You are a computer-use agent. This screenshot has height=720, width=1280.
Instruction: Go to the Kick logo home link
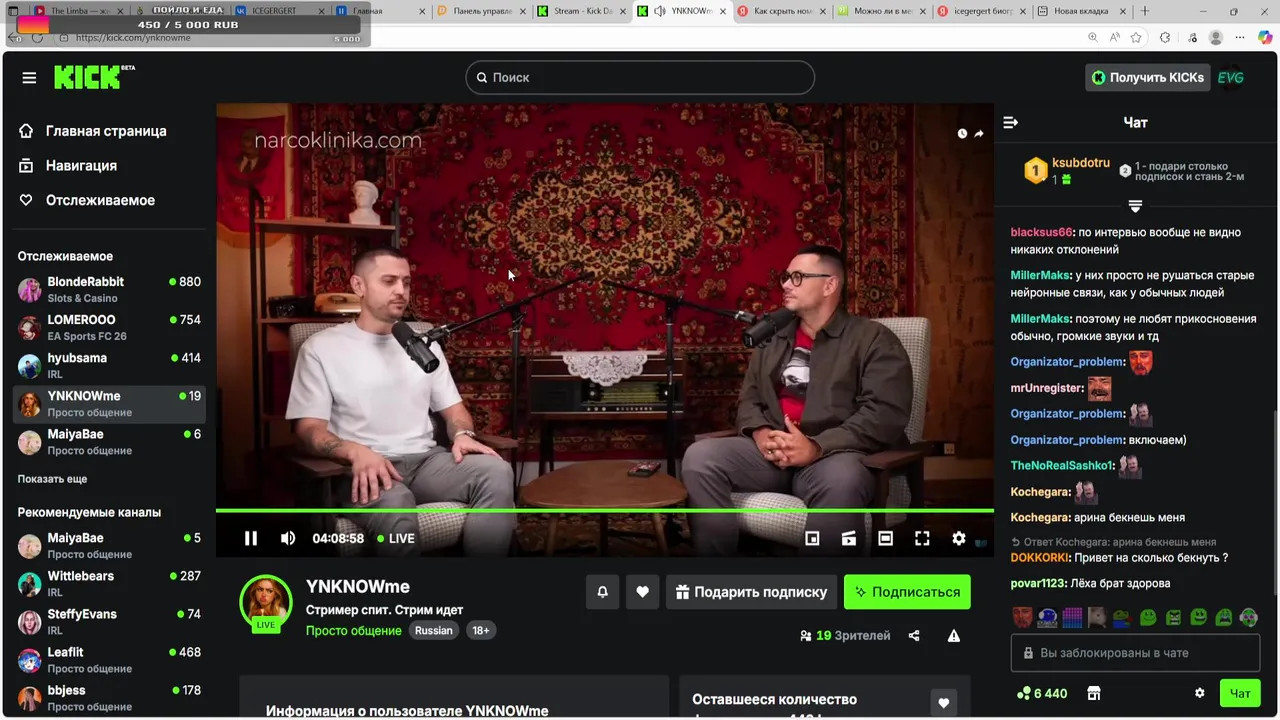point(94,77)
